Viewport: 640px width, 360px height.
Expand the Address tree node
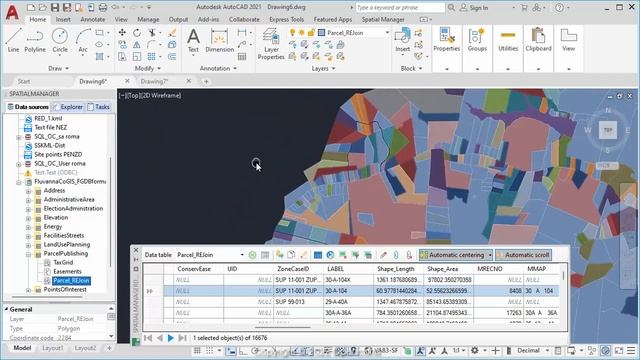coord(28,191)
